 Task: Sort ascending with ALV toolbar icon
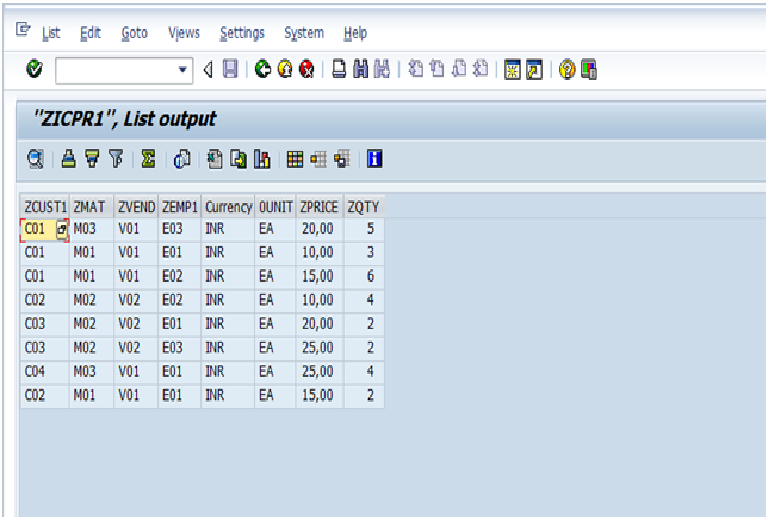[x=69, y=159]
